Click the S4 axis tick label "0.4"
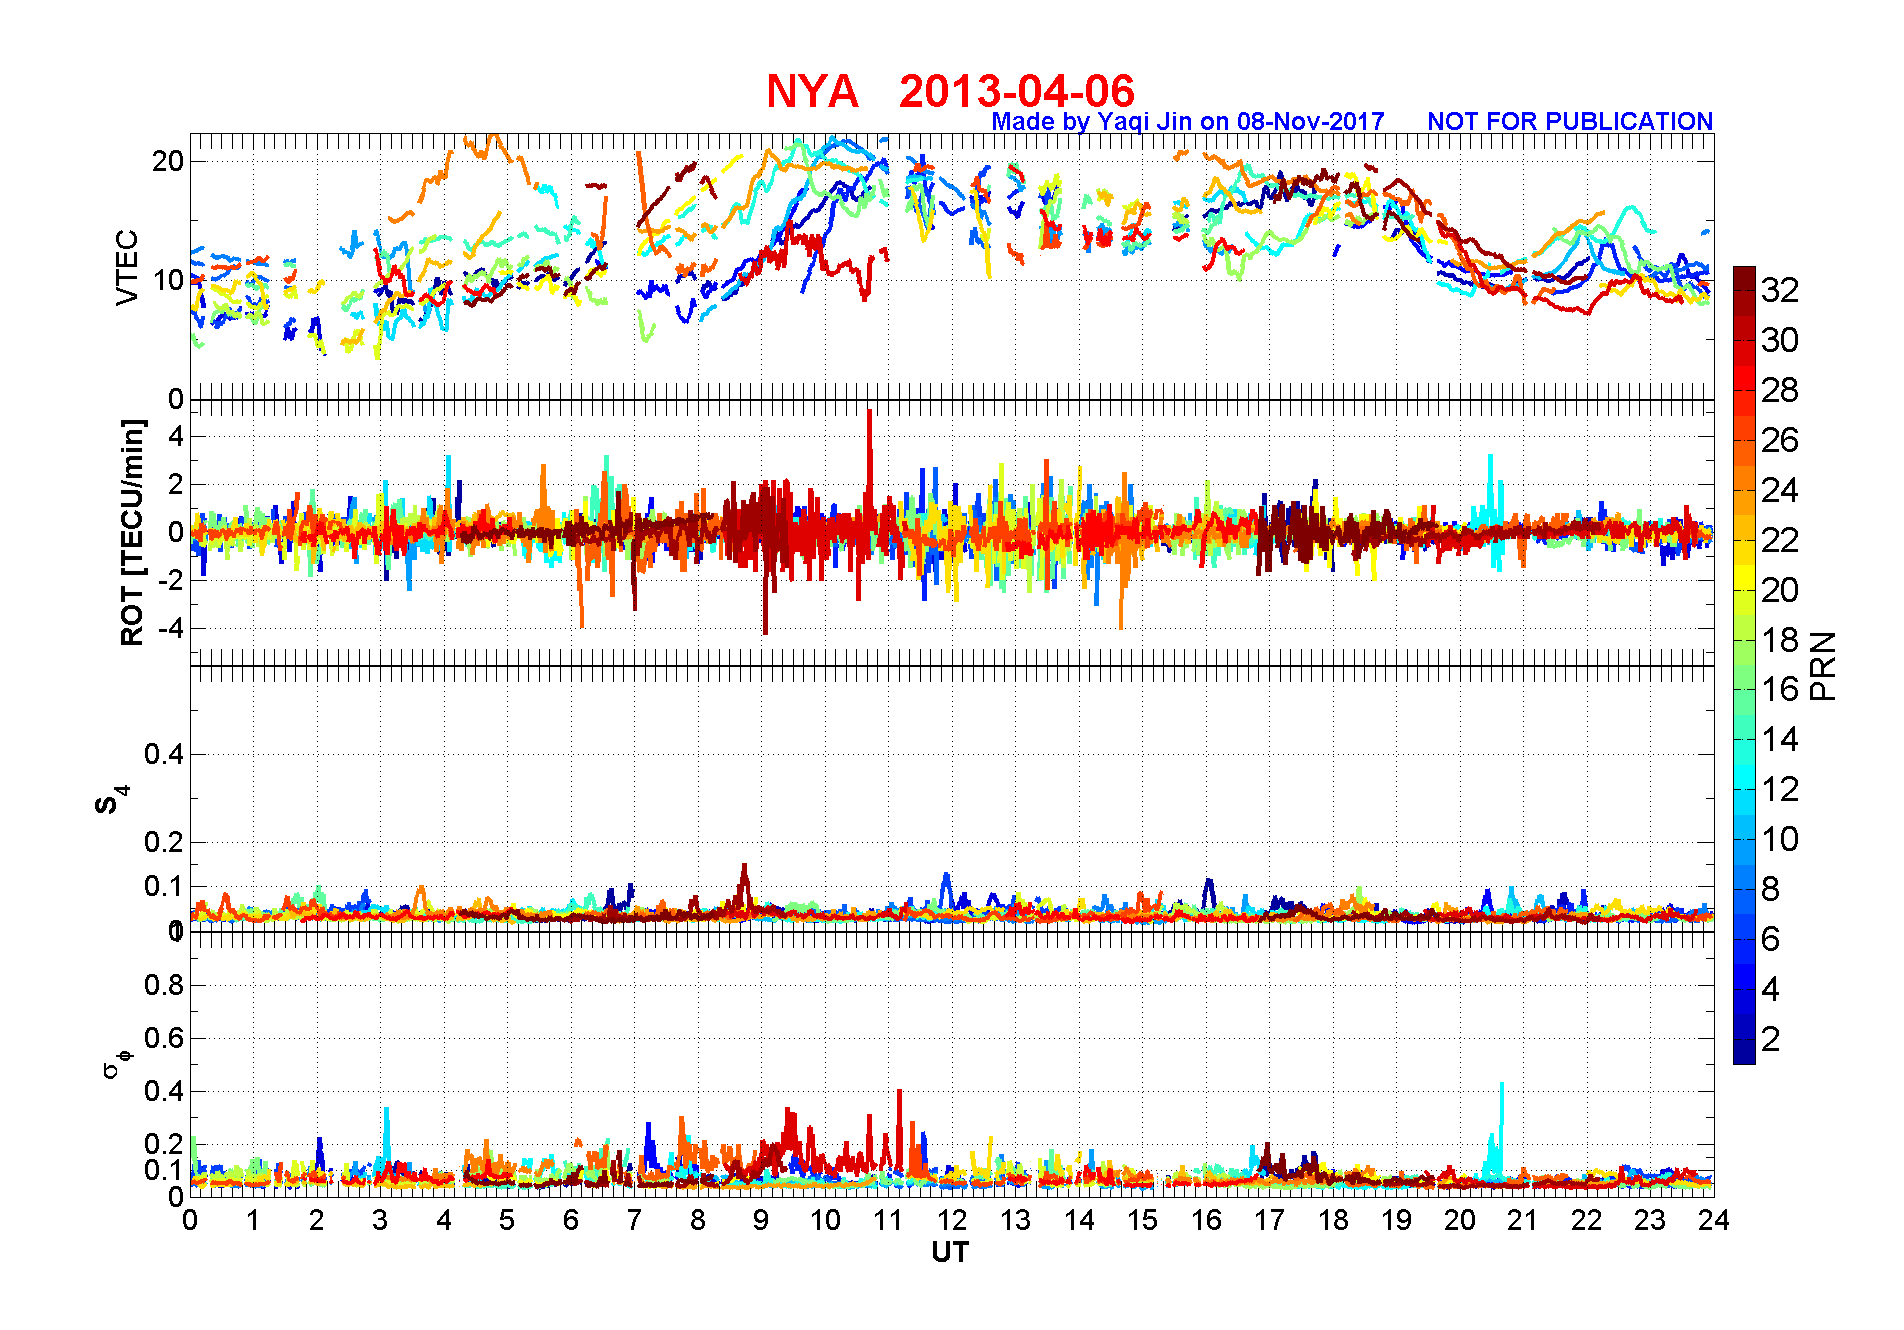The width and height of the screenshot is (1904, 1330). tap(164, 754)
